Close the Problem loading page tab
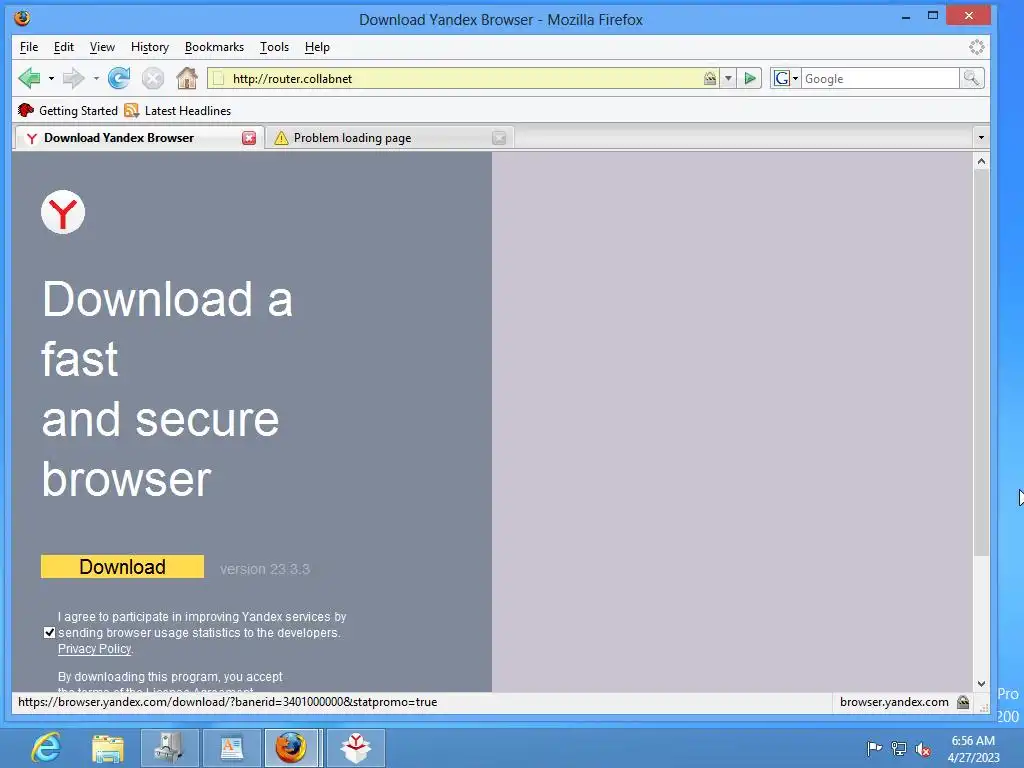 [499, 138]
